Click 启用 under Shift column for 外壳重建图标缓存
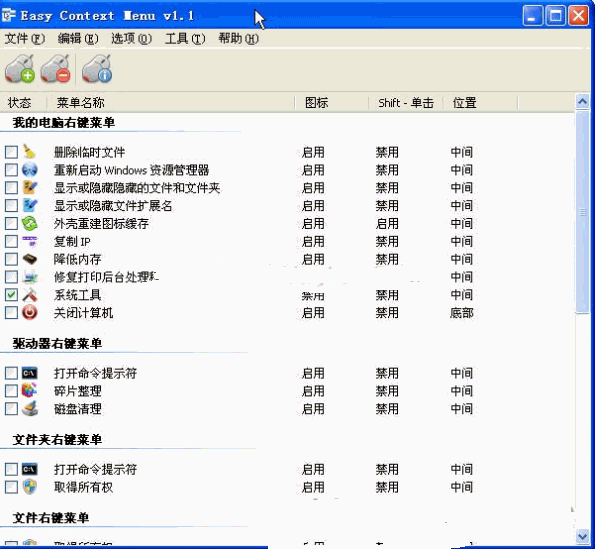Viewport: 595px width, 549px height. click(x=387, y=223)
